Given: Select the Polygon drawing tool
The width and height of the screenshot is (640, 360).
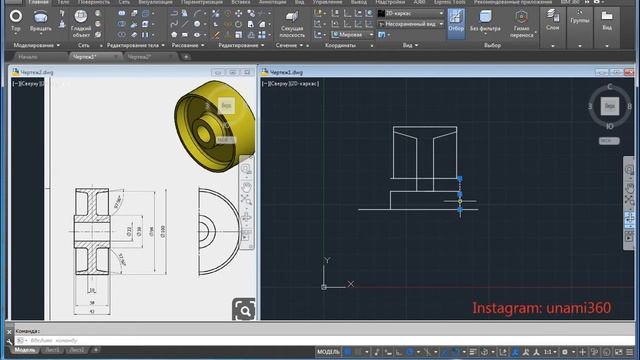Looking at the screenshot, I should 174,35.
